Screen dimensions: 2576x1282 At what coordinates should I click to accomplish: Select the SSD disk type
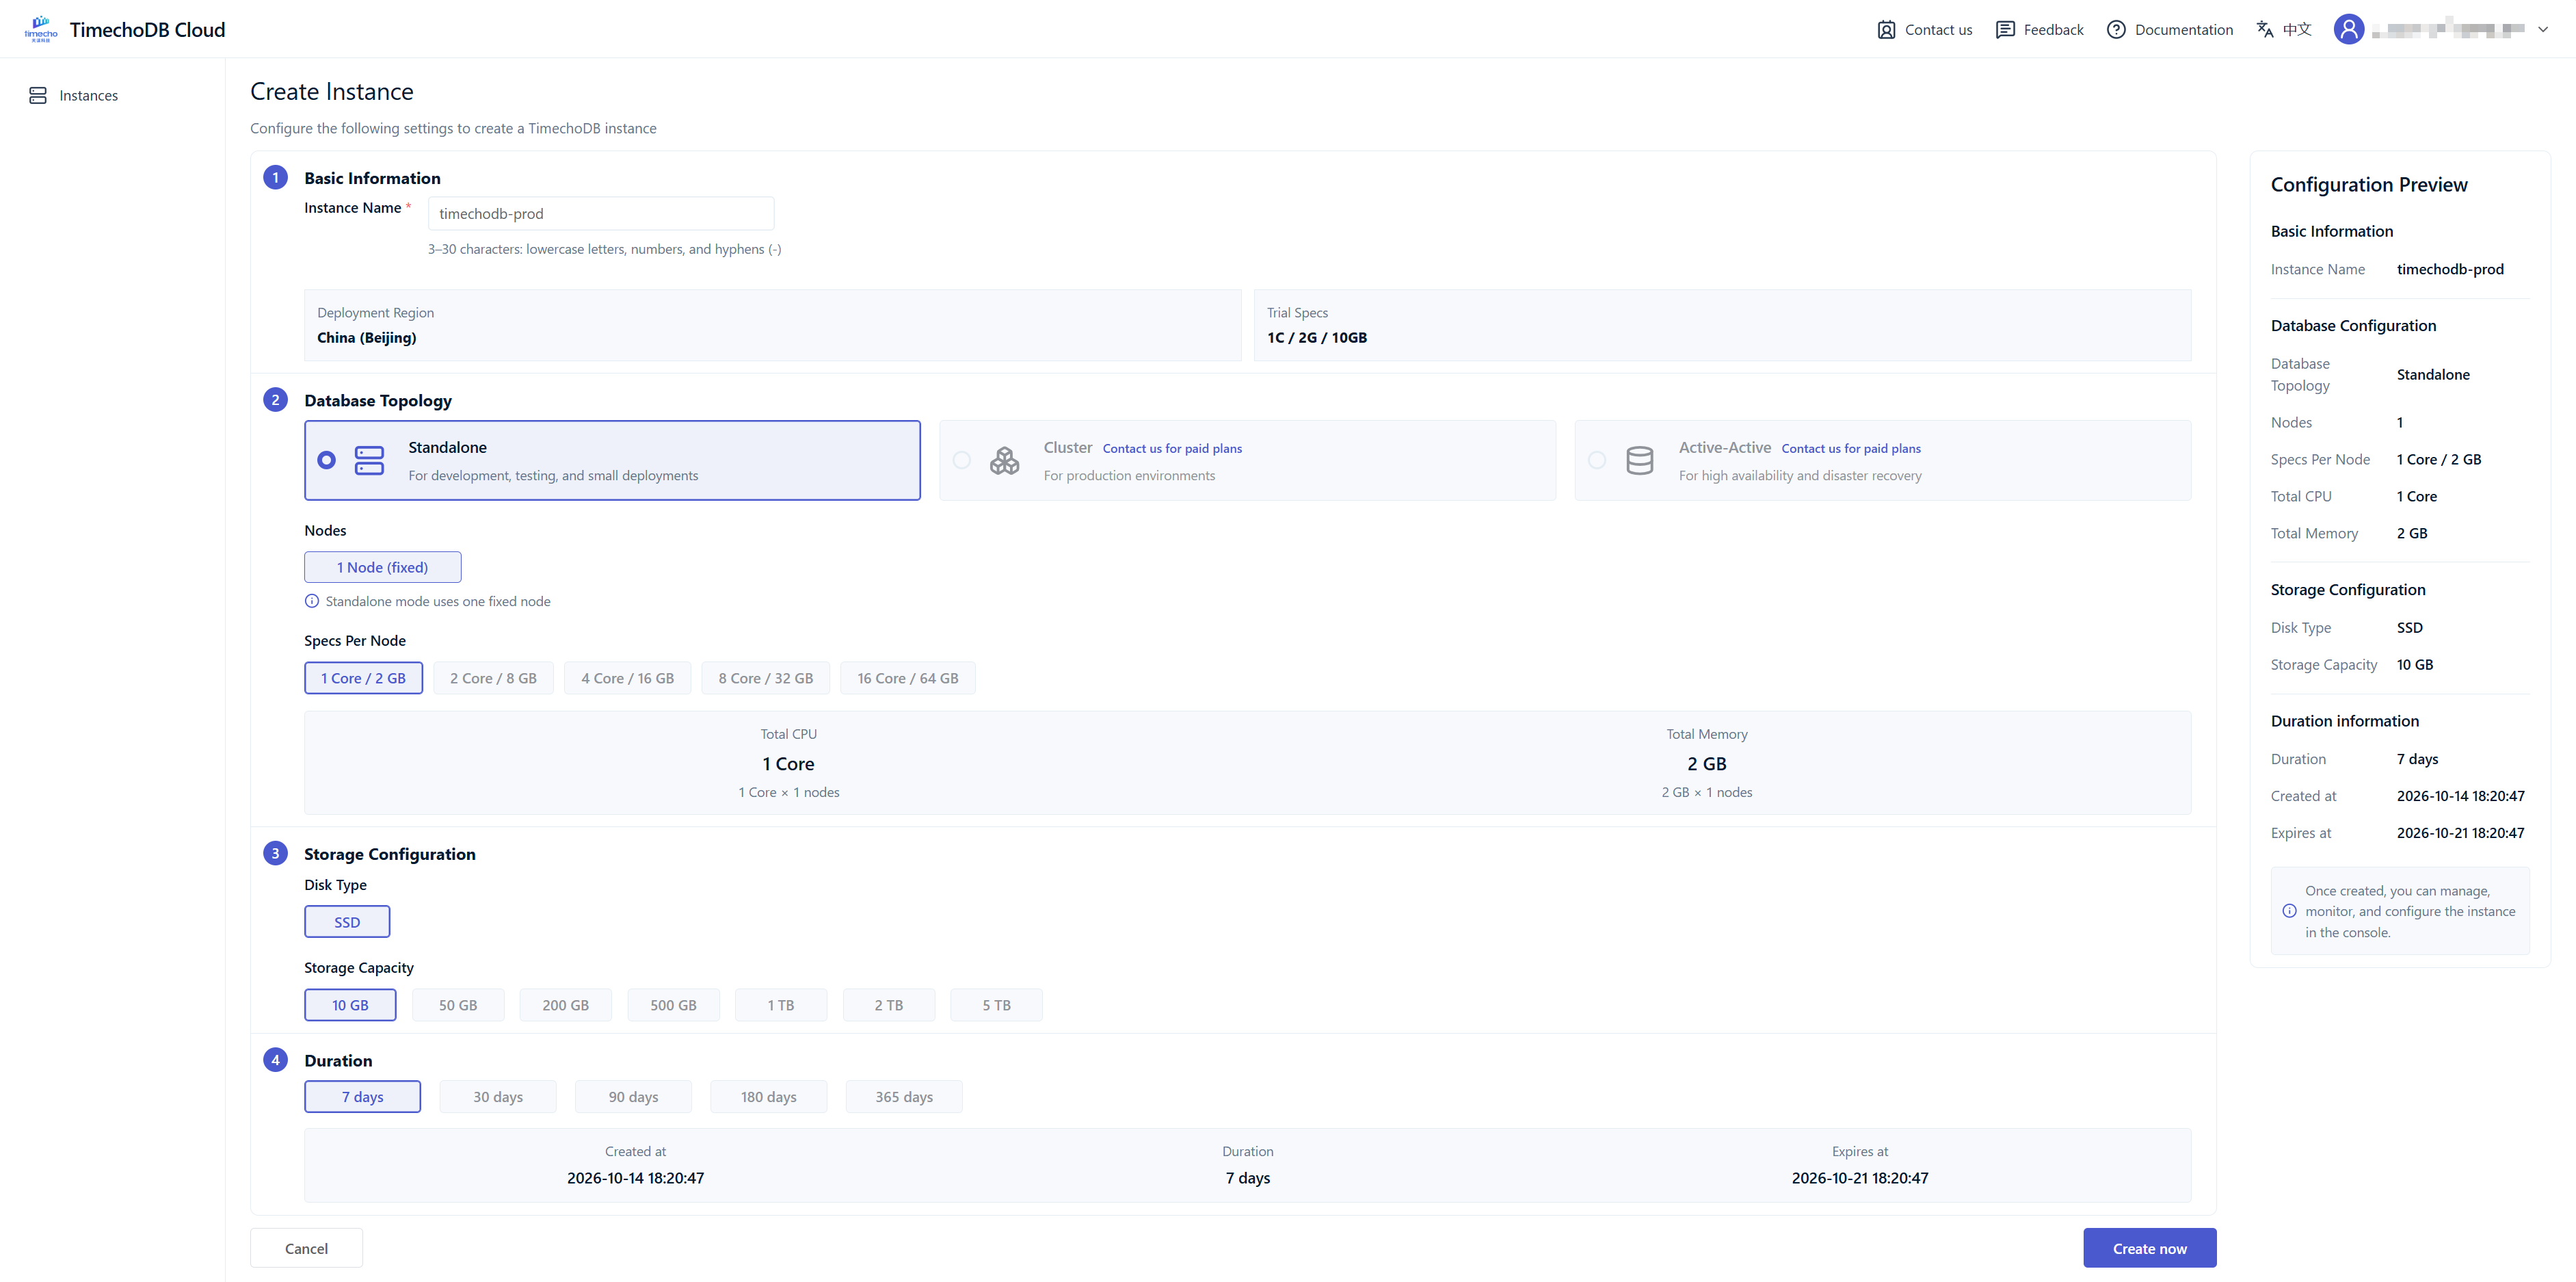pos(347,922)
